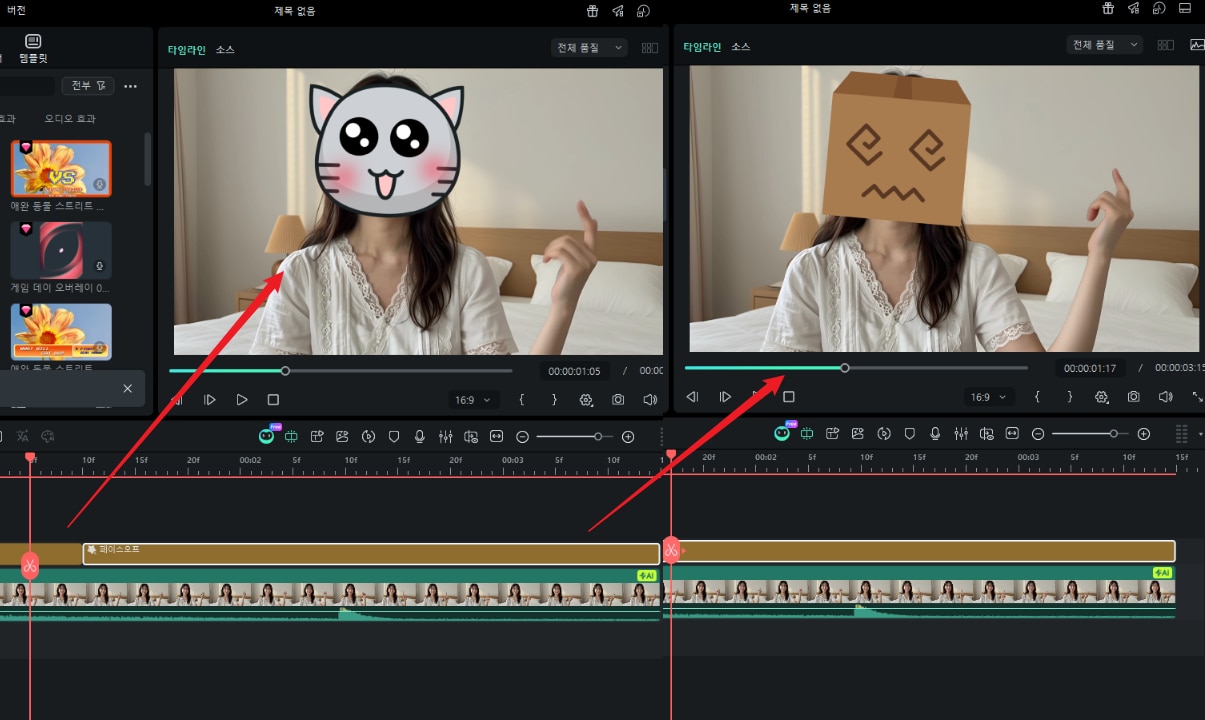Toggle volume in right preview
The image size is (1205, 720).
coord(1165,397)
